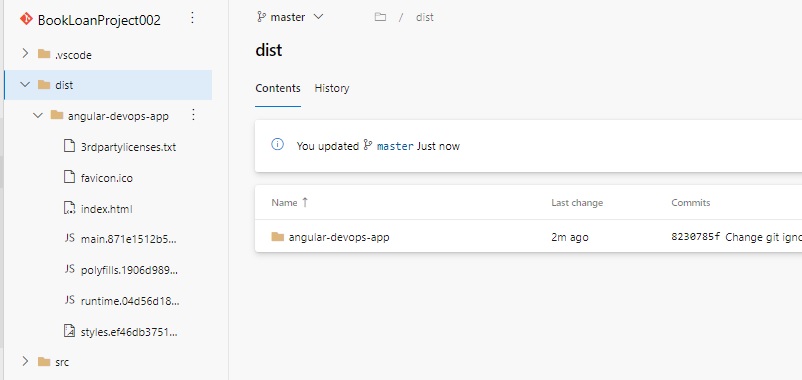Open the master branch selector dropdown

pyautogui.click(x=290, y=17)
